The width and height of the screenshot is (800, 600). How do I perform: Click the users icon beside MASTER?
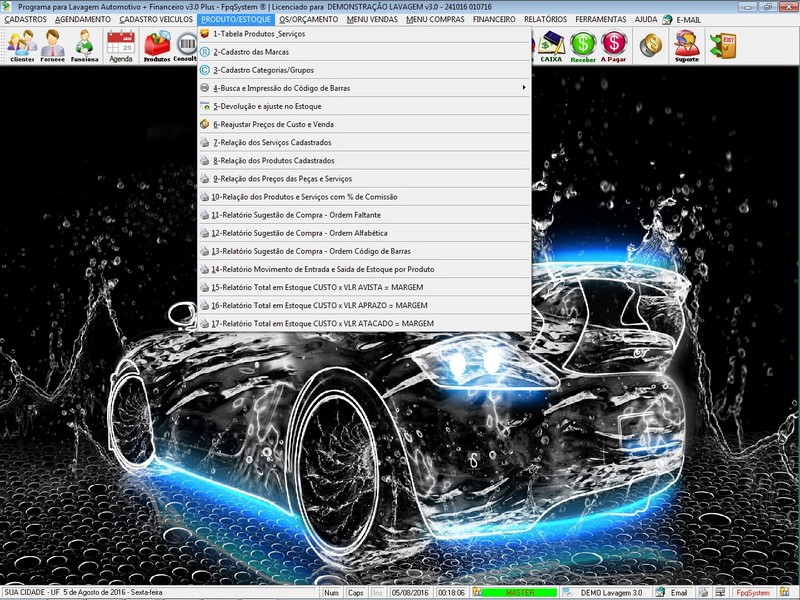tap(477, 592)
